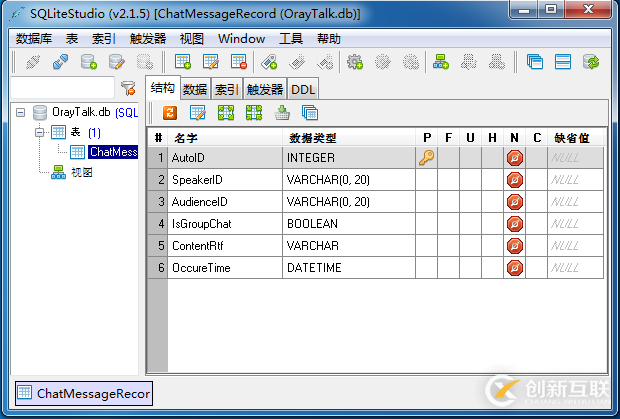
Task: Select ChatMess table in database tree
Action: coord(113,152)
